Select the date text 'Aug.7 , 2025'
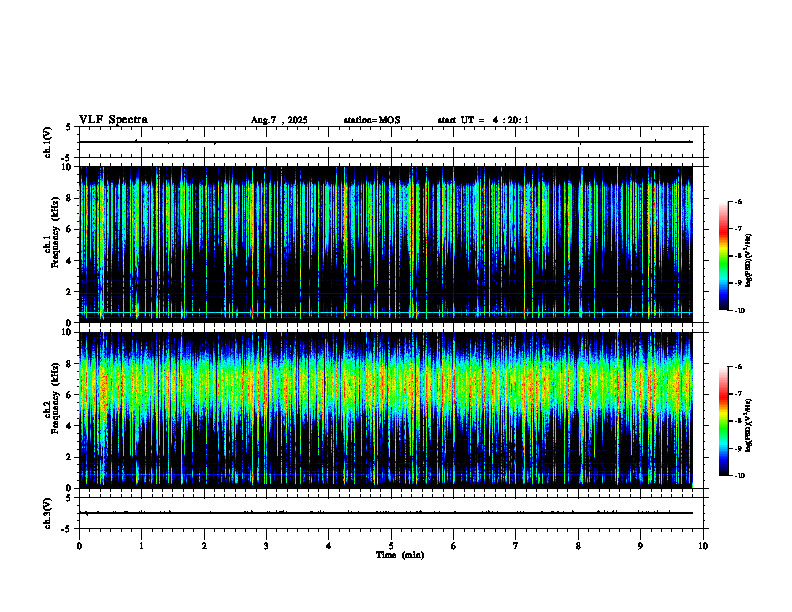 pyautogui.click(x=279, y=120)
